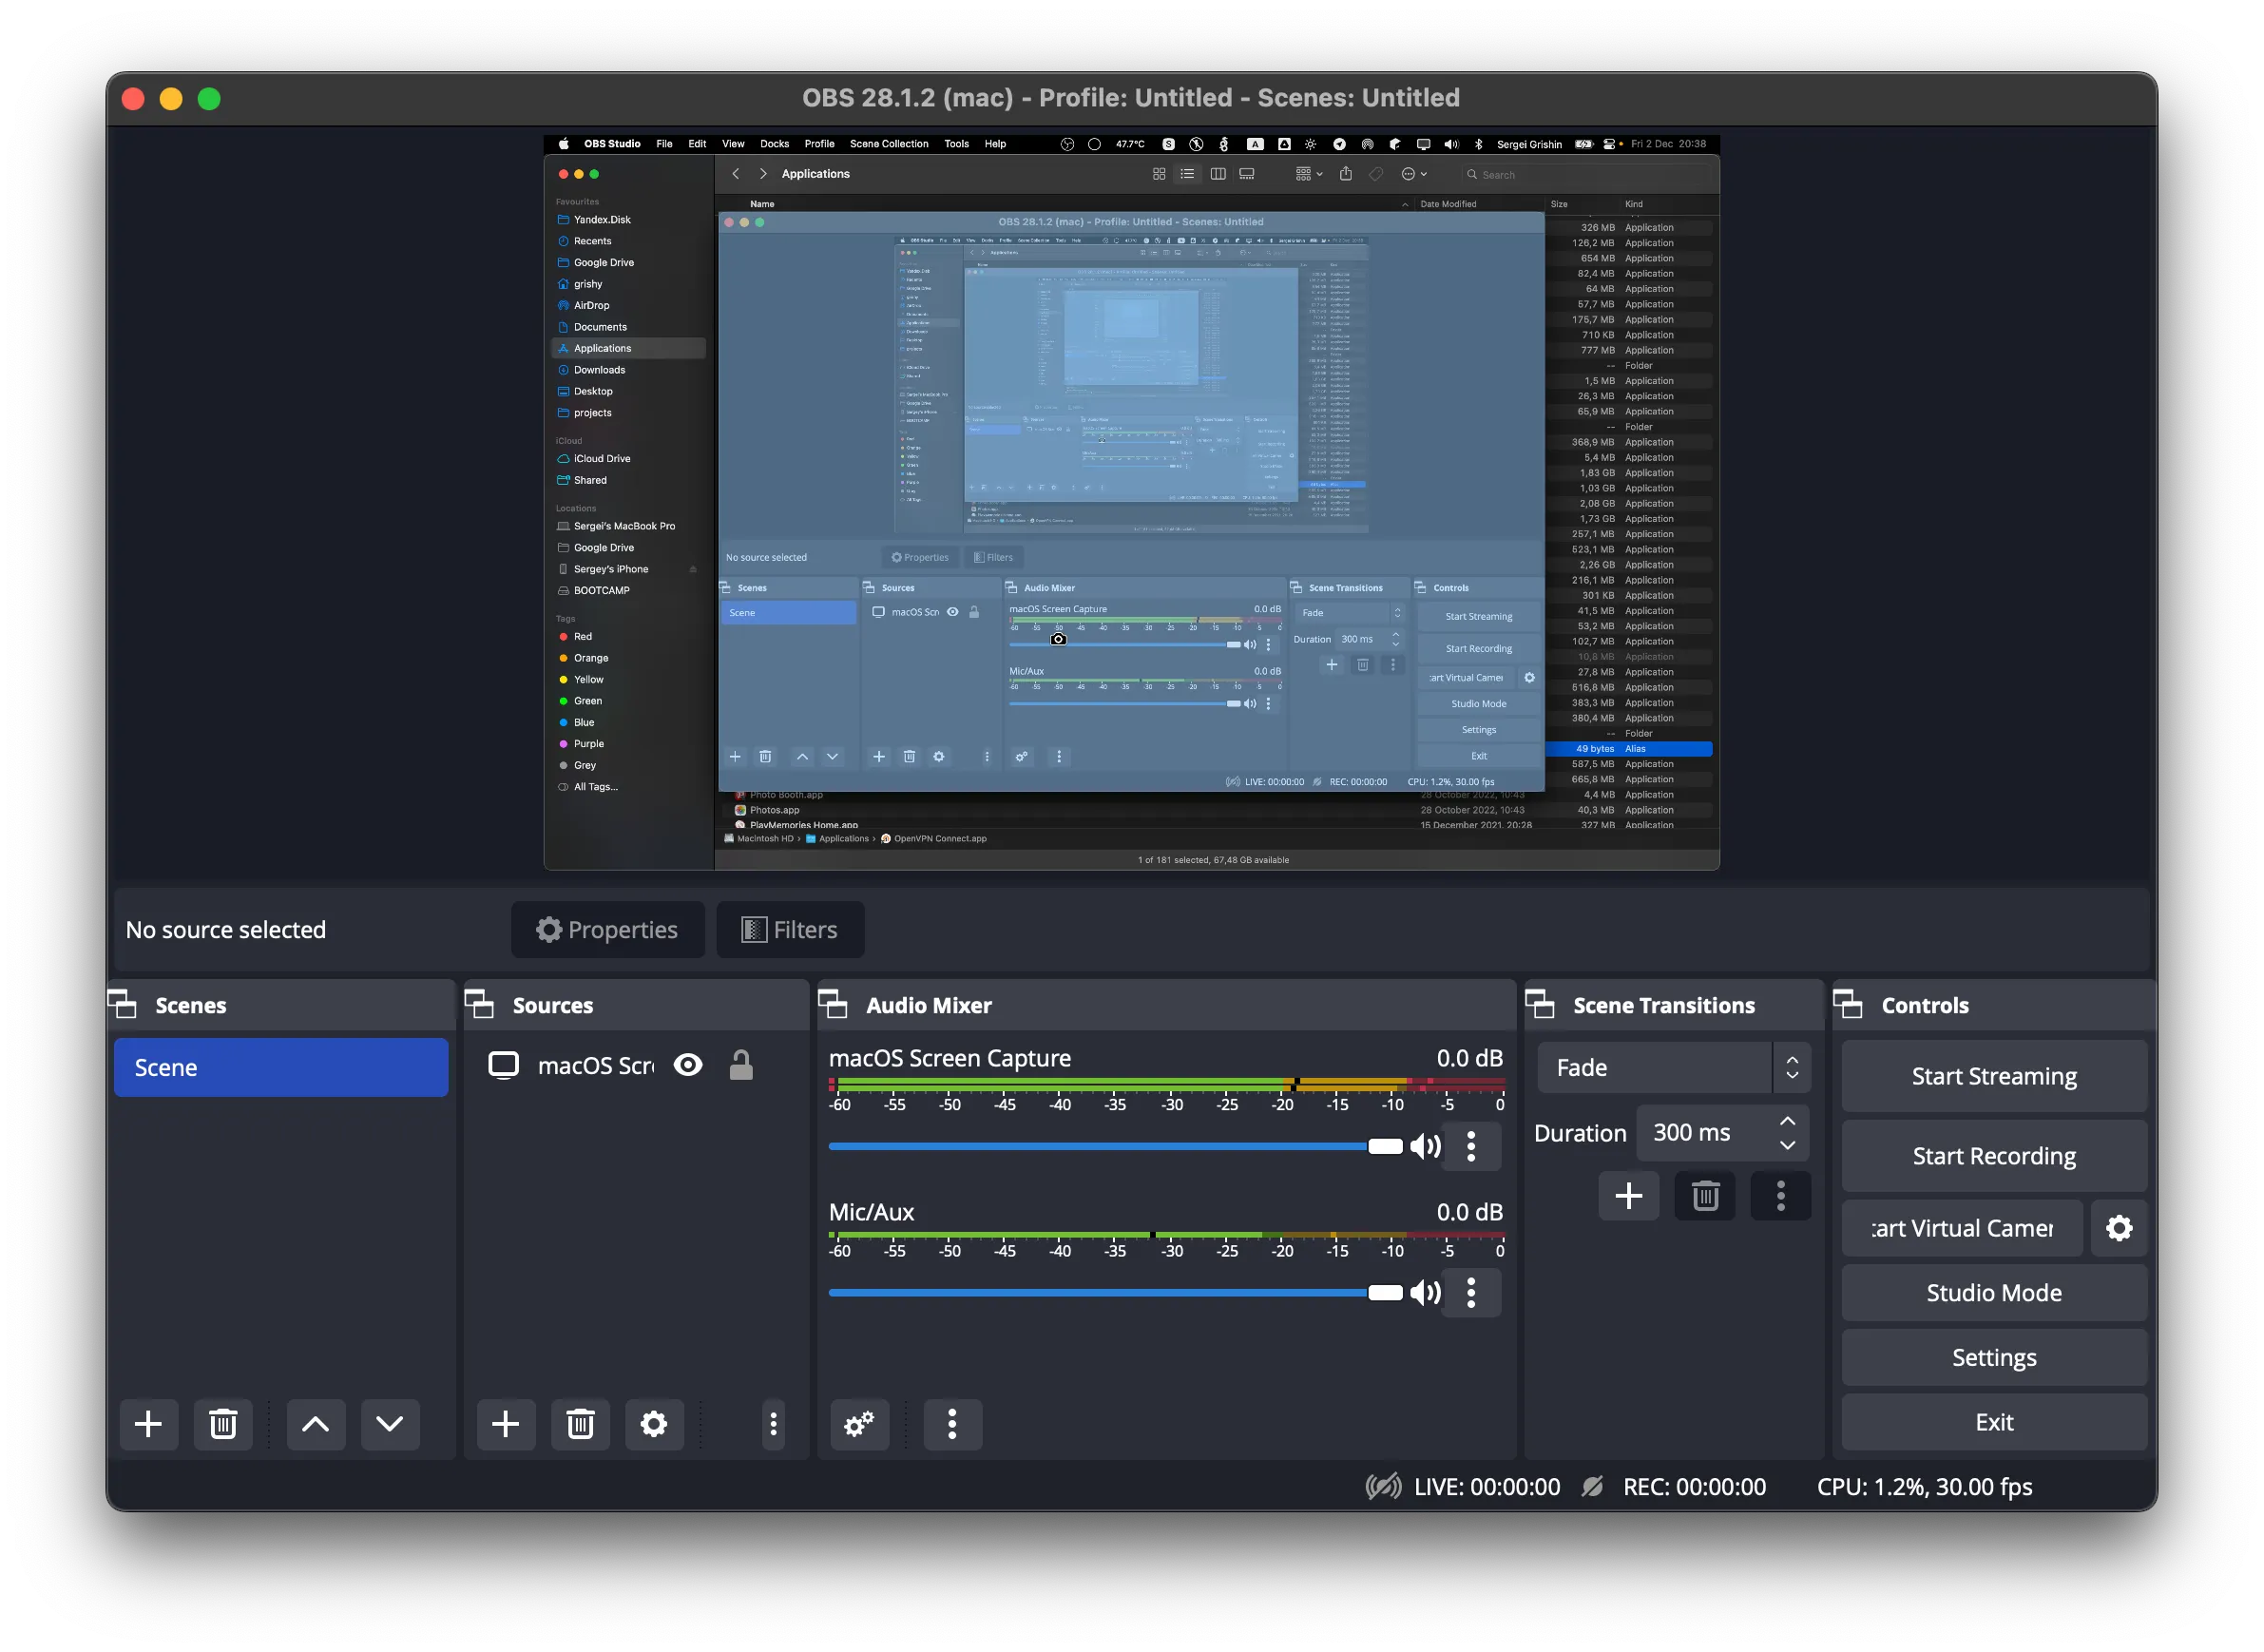
Task: Mute the macOS Screen Capture audio
Action: click(1425, 1146)
